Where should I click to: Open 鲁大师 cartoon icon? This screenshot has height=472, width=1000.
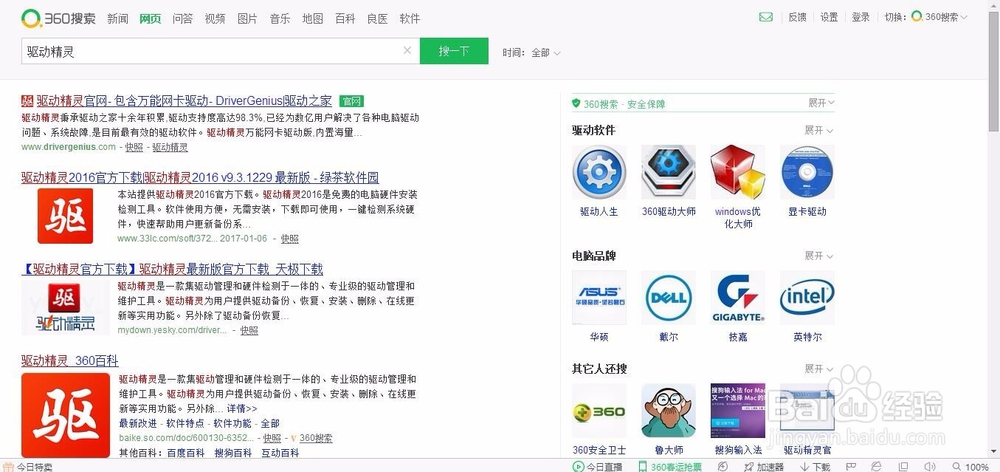click(x=668, y=411)
